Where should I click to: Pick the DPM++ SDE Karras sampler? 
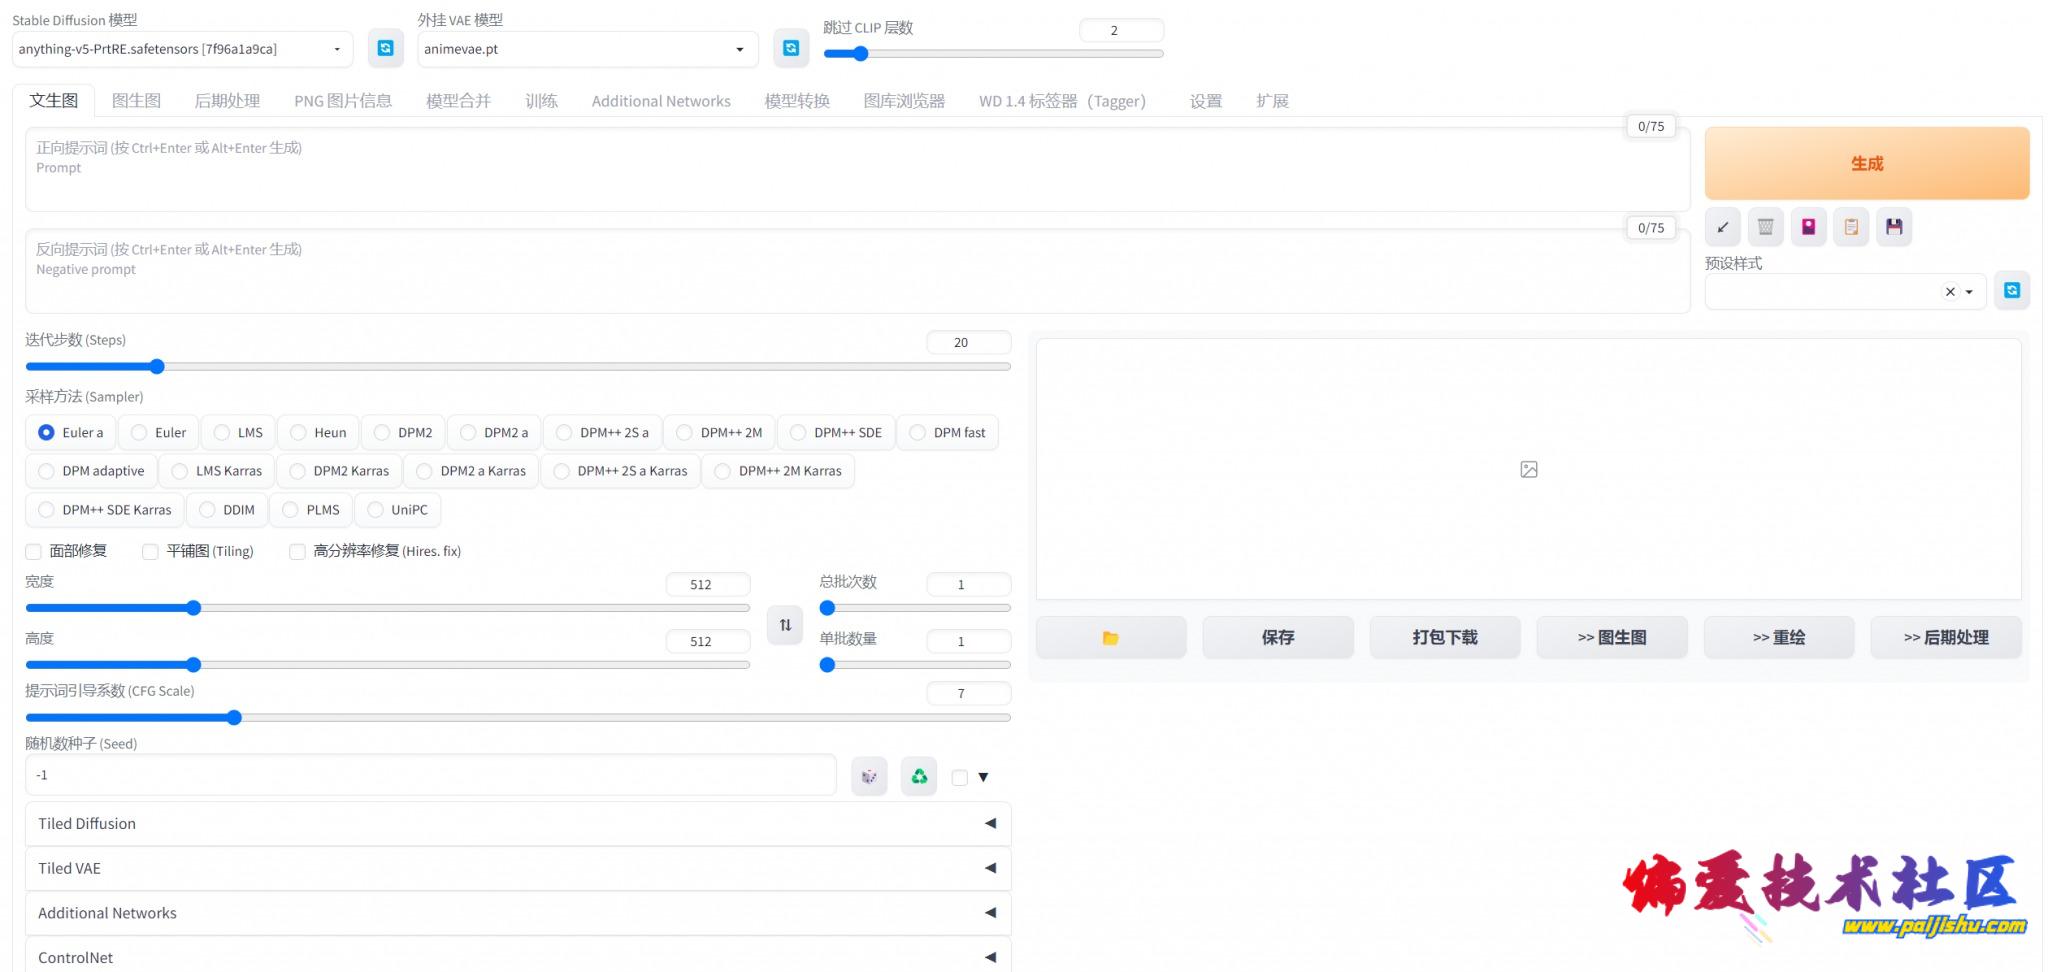click(x=105, y=510)
